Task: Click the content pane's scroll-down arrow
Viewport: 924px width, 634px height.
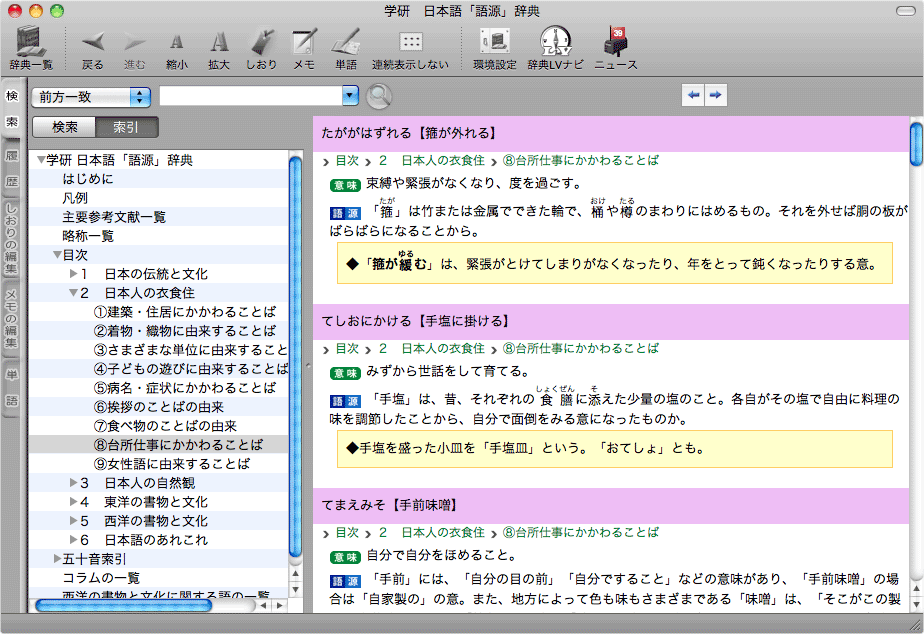Action: pos(916,604)
